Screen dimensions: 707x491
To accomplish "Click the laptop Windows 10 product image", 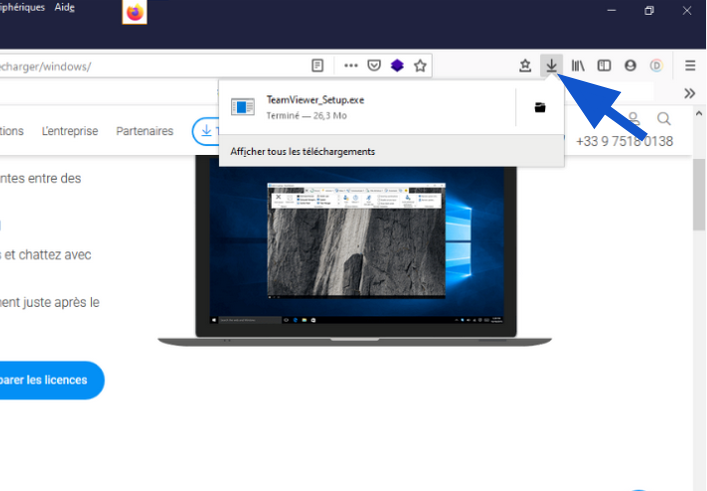I will [x=355, y=251].
